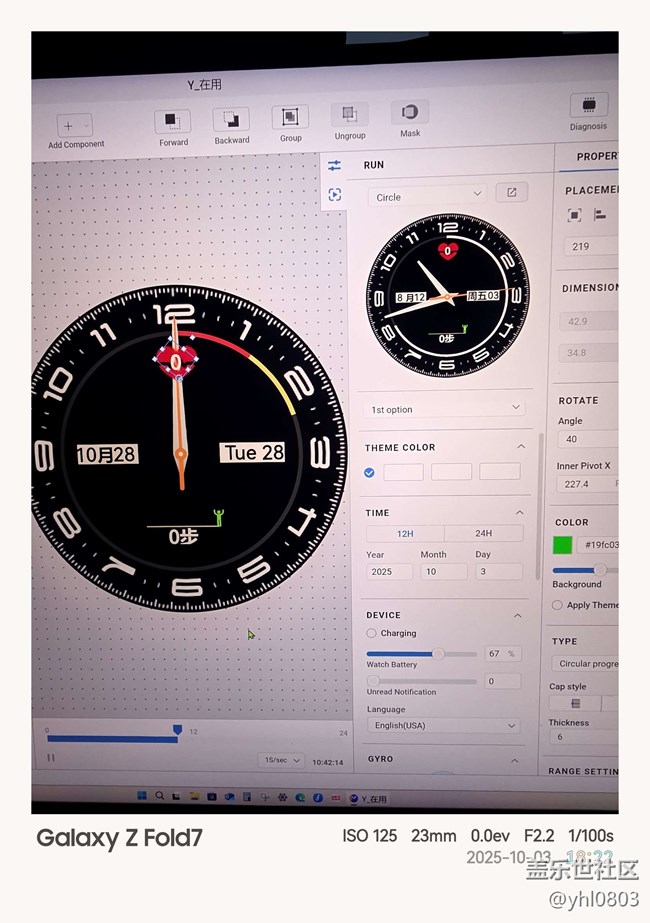Open the Diagnosis tool

pos(588,106)
